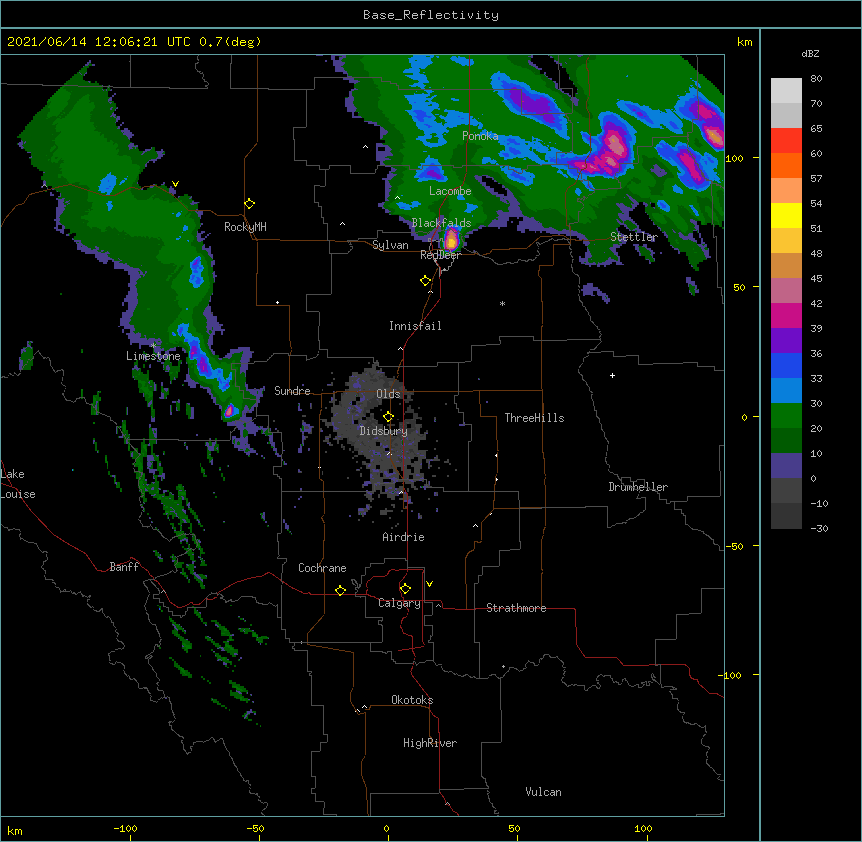This screenshot has width=862, height=842.
Task: Click the blue 36 dBZ legend swatch
Action: coord(786,365)
